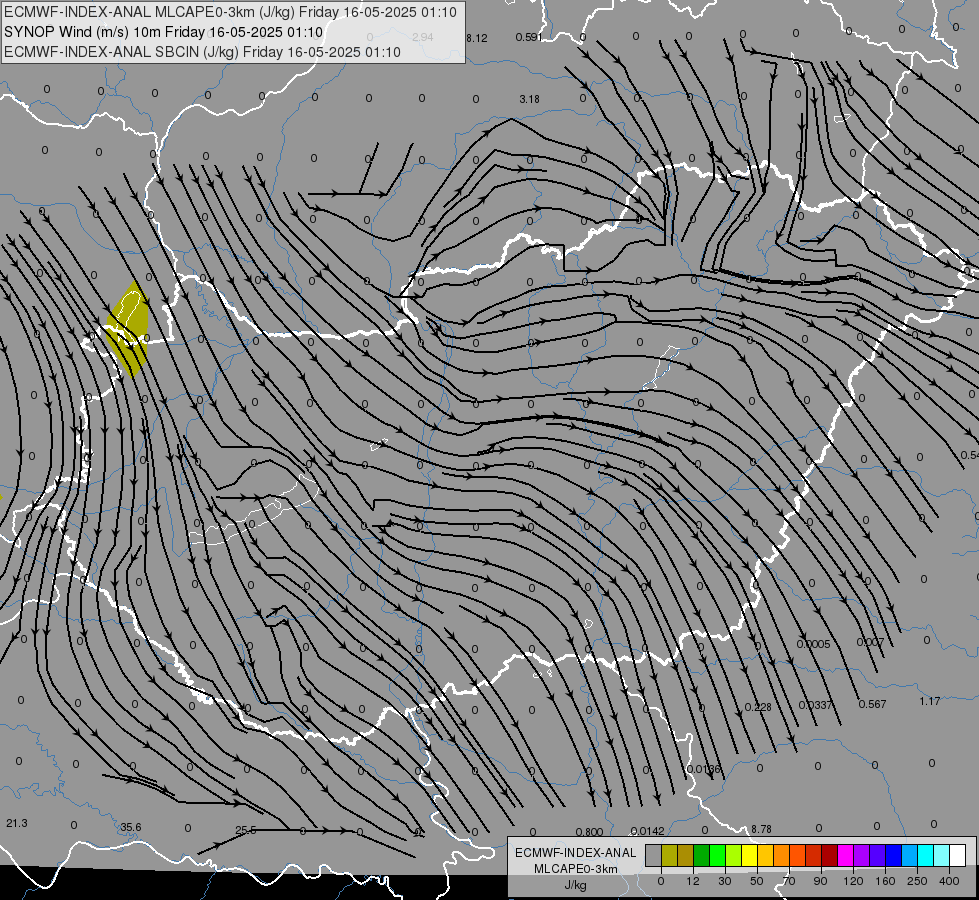Click the grid value 35.6

tap(130, 828)
